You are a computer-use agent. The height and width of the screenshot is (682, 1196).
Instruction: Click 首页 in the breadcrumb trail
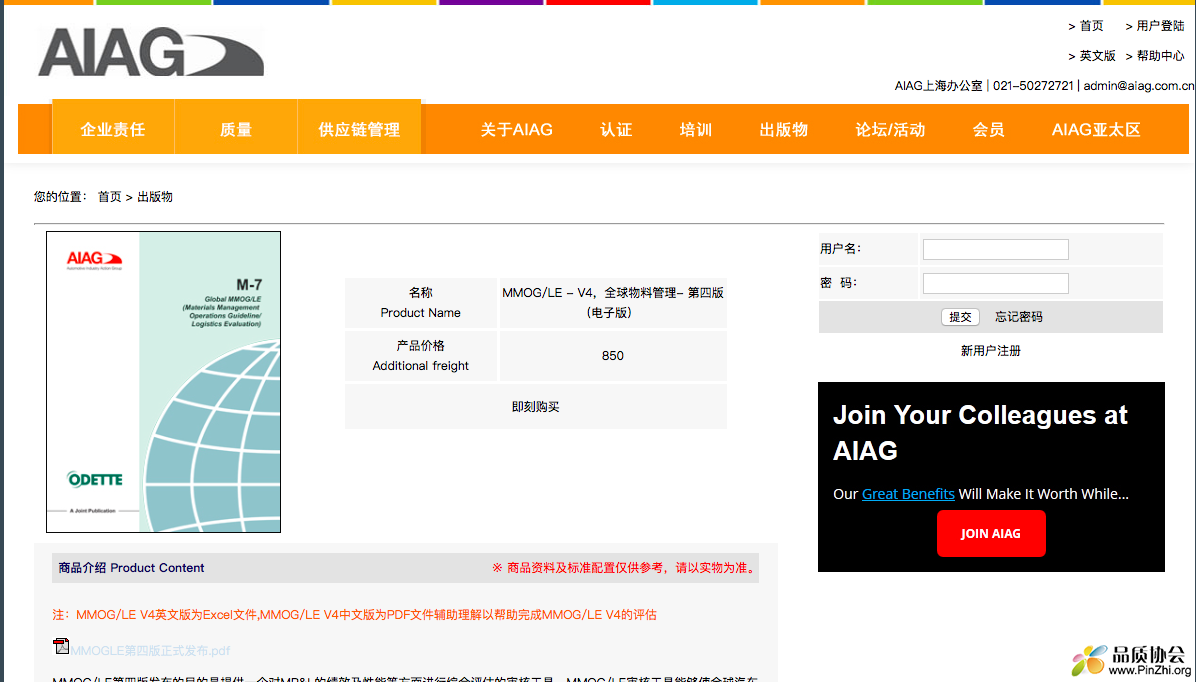110,197
